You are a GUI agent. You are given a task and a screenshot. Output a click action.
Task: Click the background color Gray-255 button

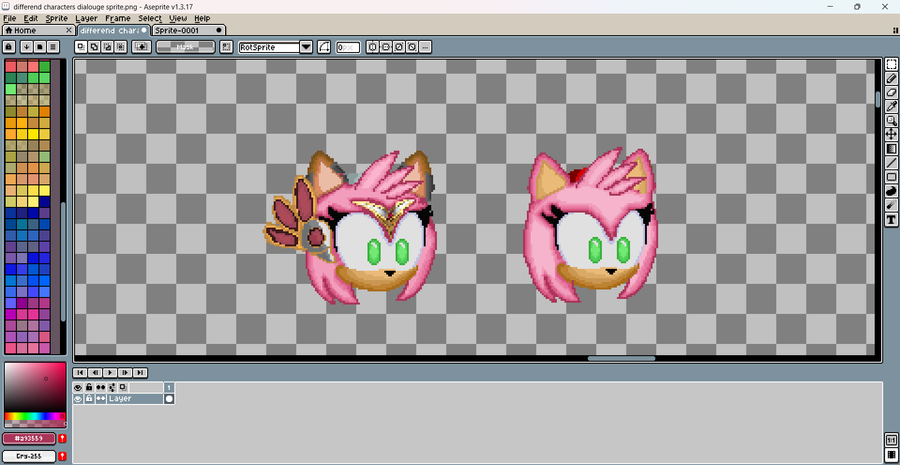tap(29, 456)
